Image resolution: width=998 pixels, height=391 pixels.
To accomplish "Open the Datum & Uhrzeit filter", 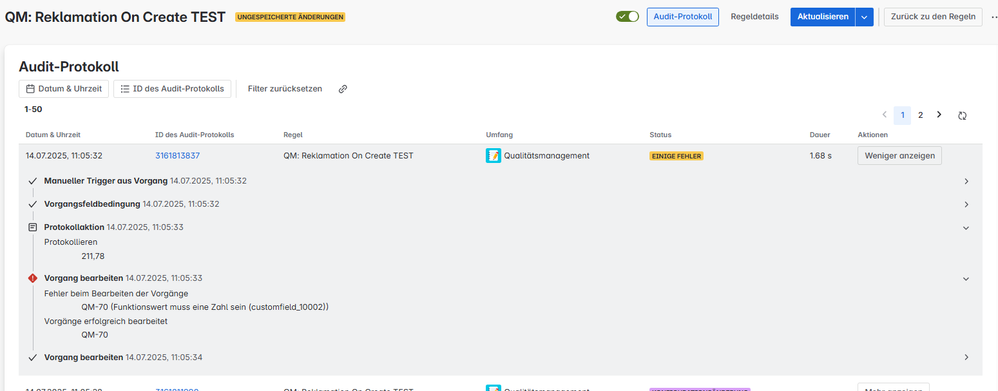I will pos(64,89).
